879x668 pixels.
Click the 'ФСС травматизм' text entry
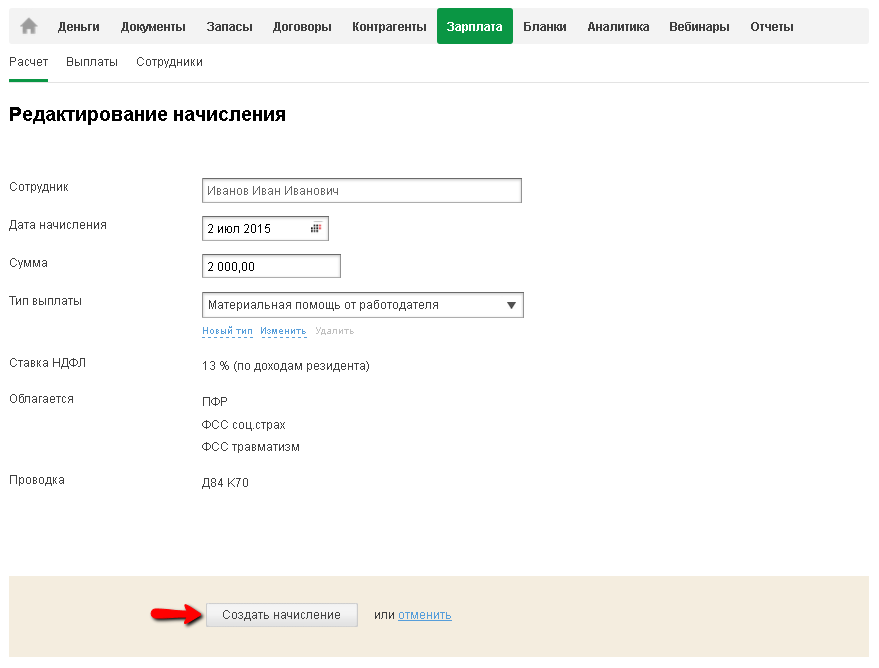[x=251, y=447]
